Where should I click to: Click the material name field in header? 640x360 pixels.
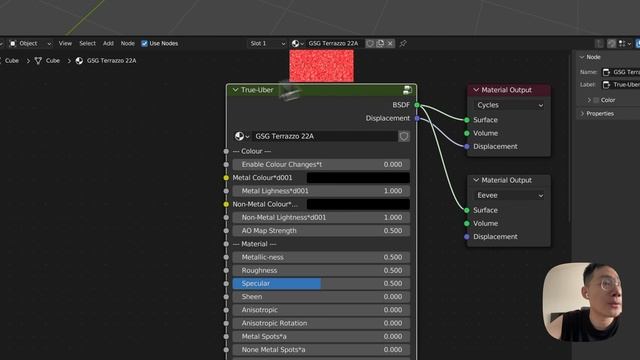[x=334, y=43]
